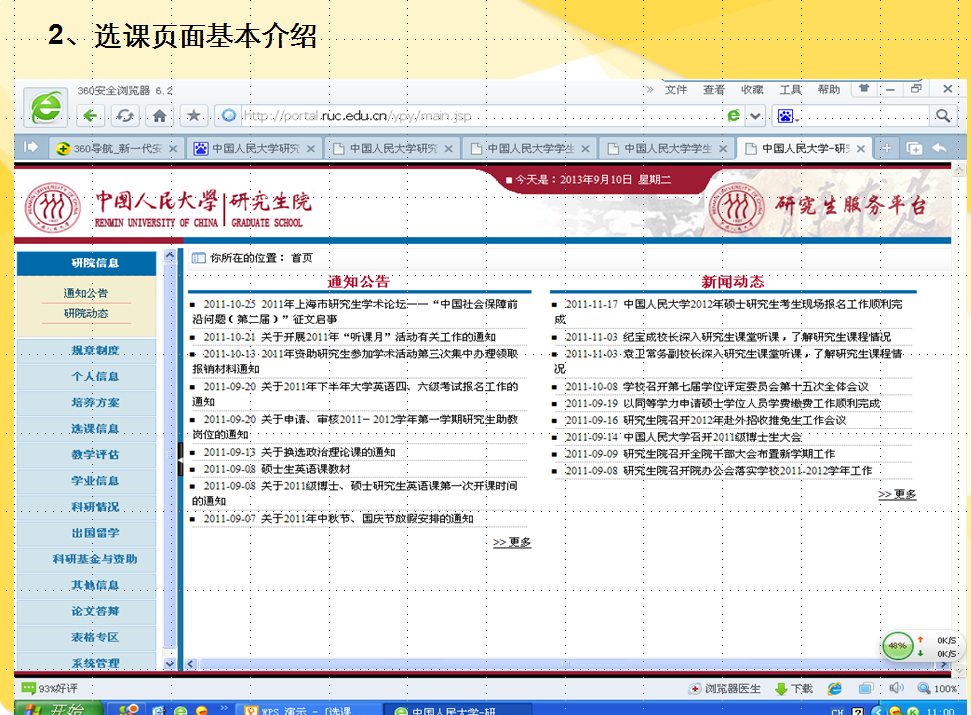Open the address bar dropdown arrow
971x715 pixels.
tap(756, 116)
